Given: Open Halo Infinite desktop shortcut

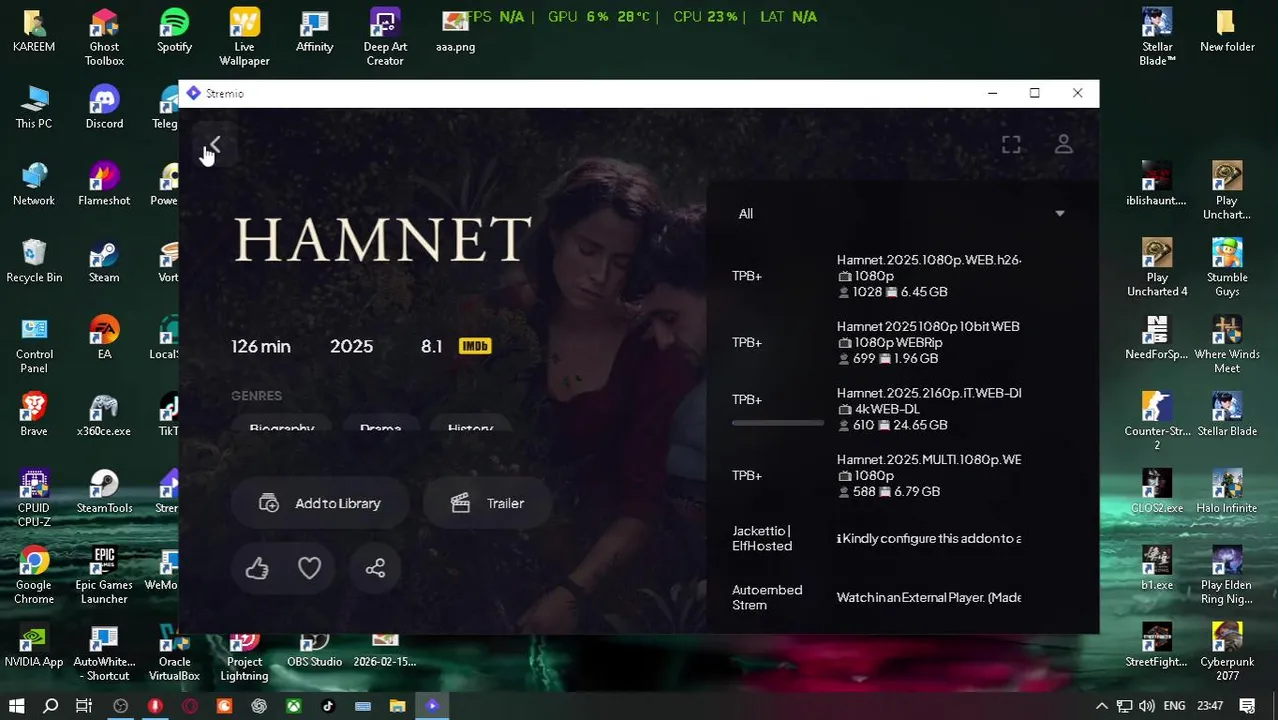Looking at the screenshot, I should point(1227,491).
